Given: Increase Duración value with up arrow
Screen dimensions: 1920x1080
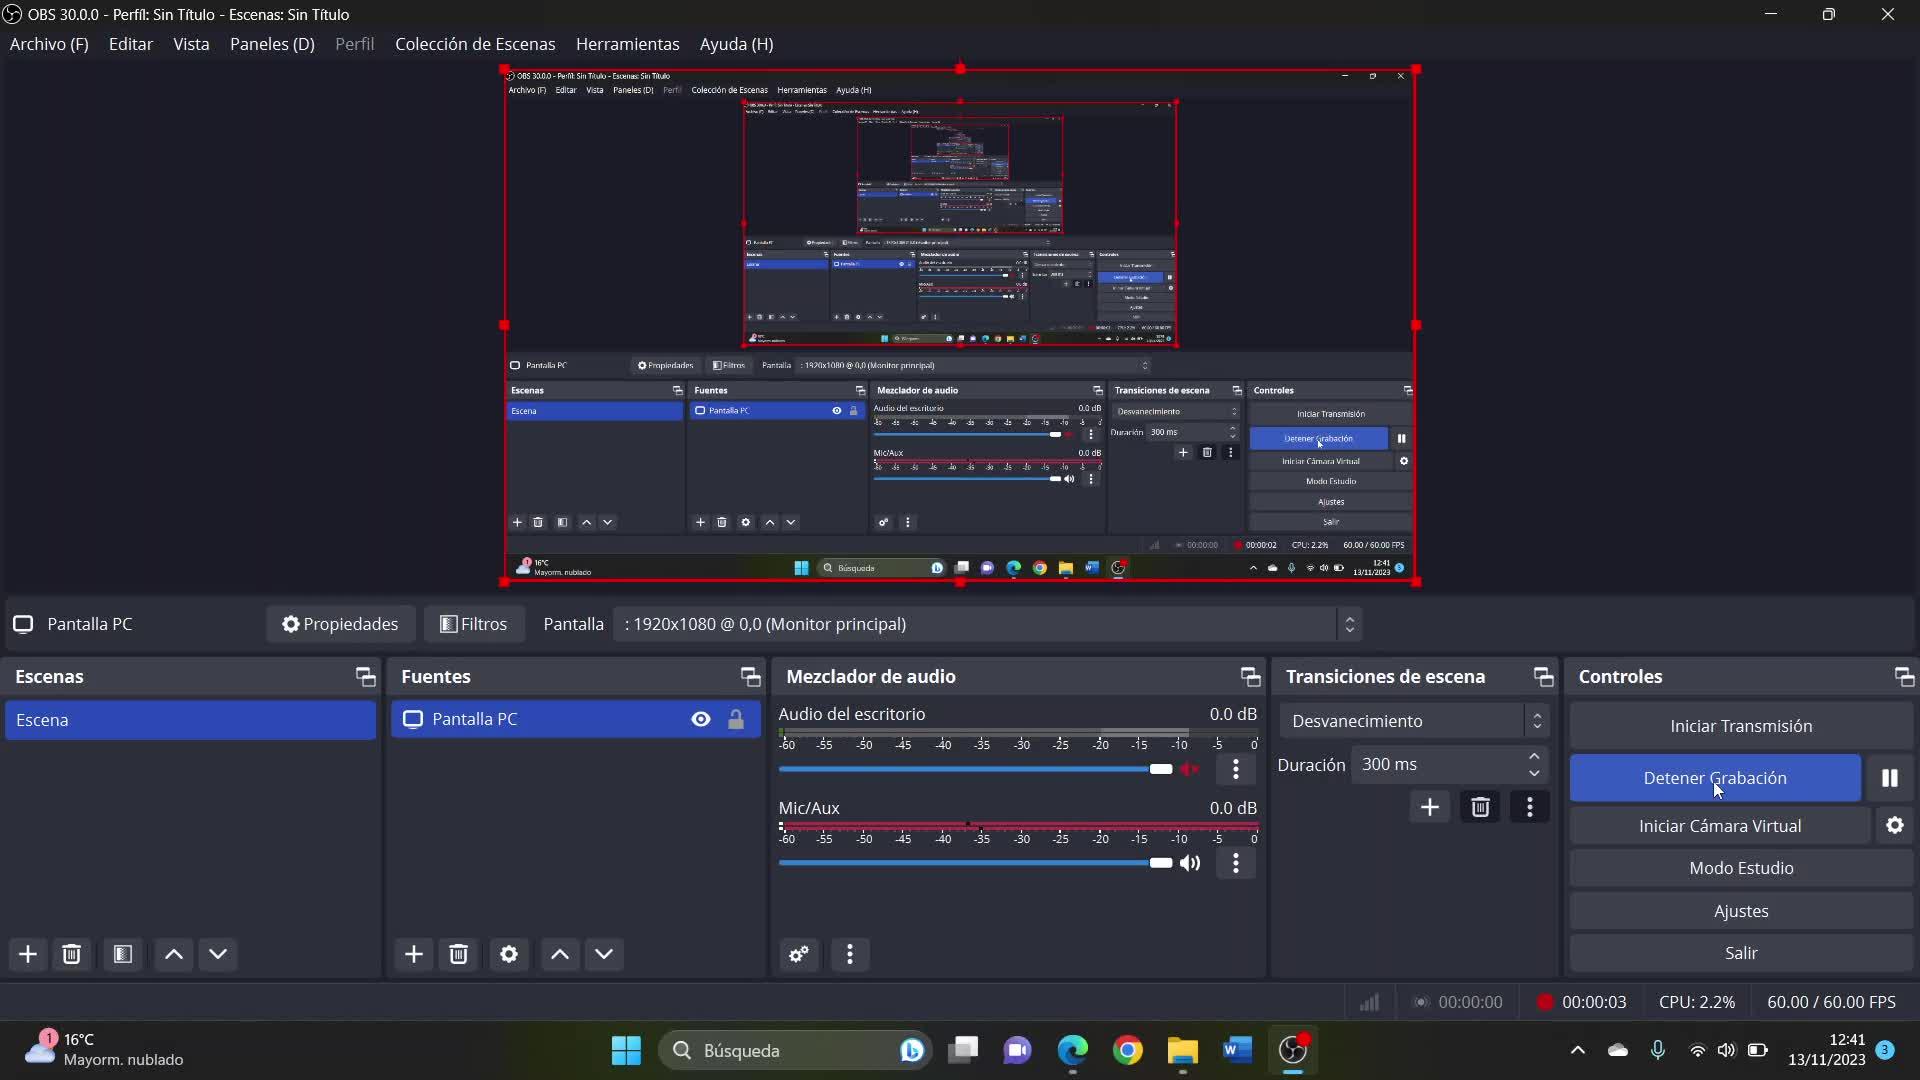Looking at the screenshot, I should pos(1534,756).
